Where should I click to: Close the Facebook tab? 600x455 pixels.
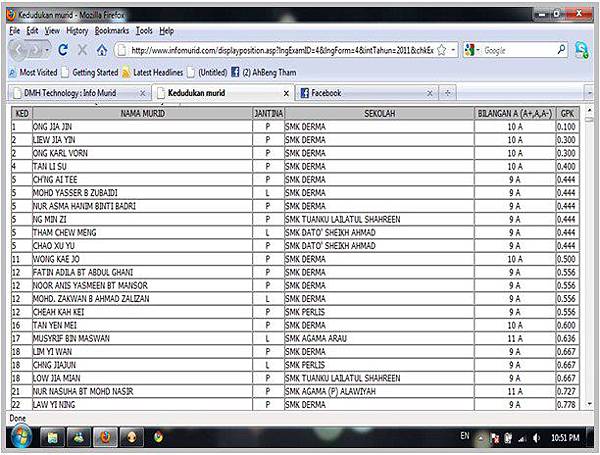[430, 93]
